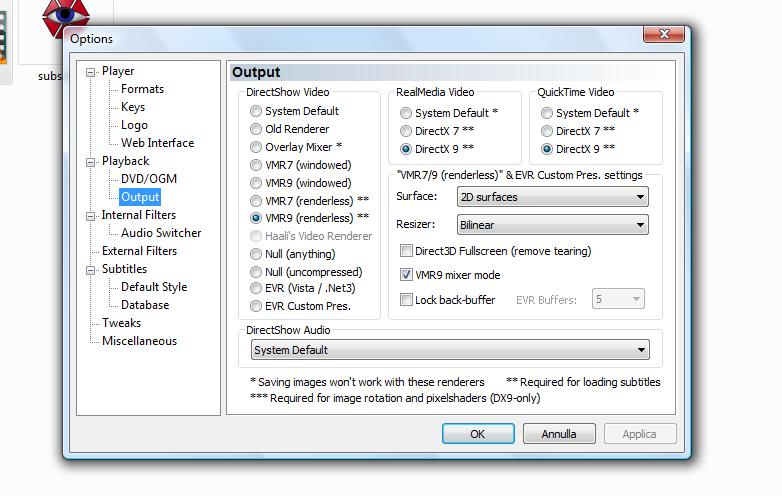782x496 pixels.
Task: Select DirectX 7 for RealMedia Video
Action: [x=406, y=131]
